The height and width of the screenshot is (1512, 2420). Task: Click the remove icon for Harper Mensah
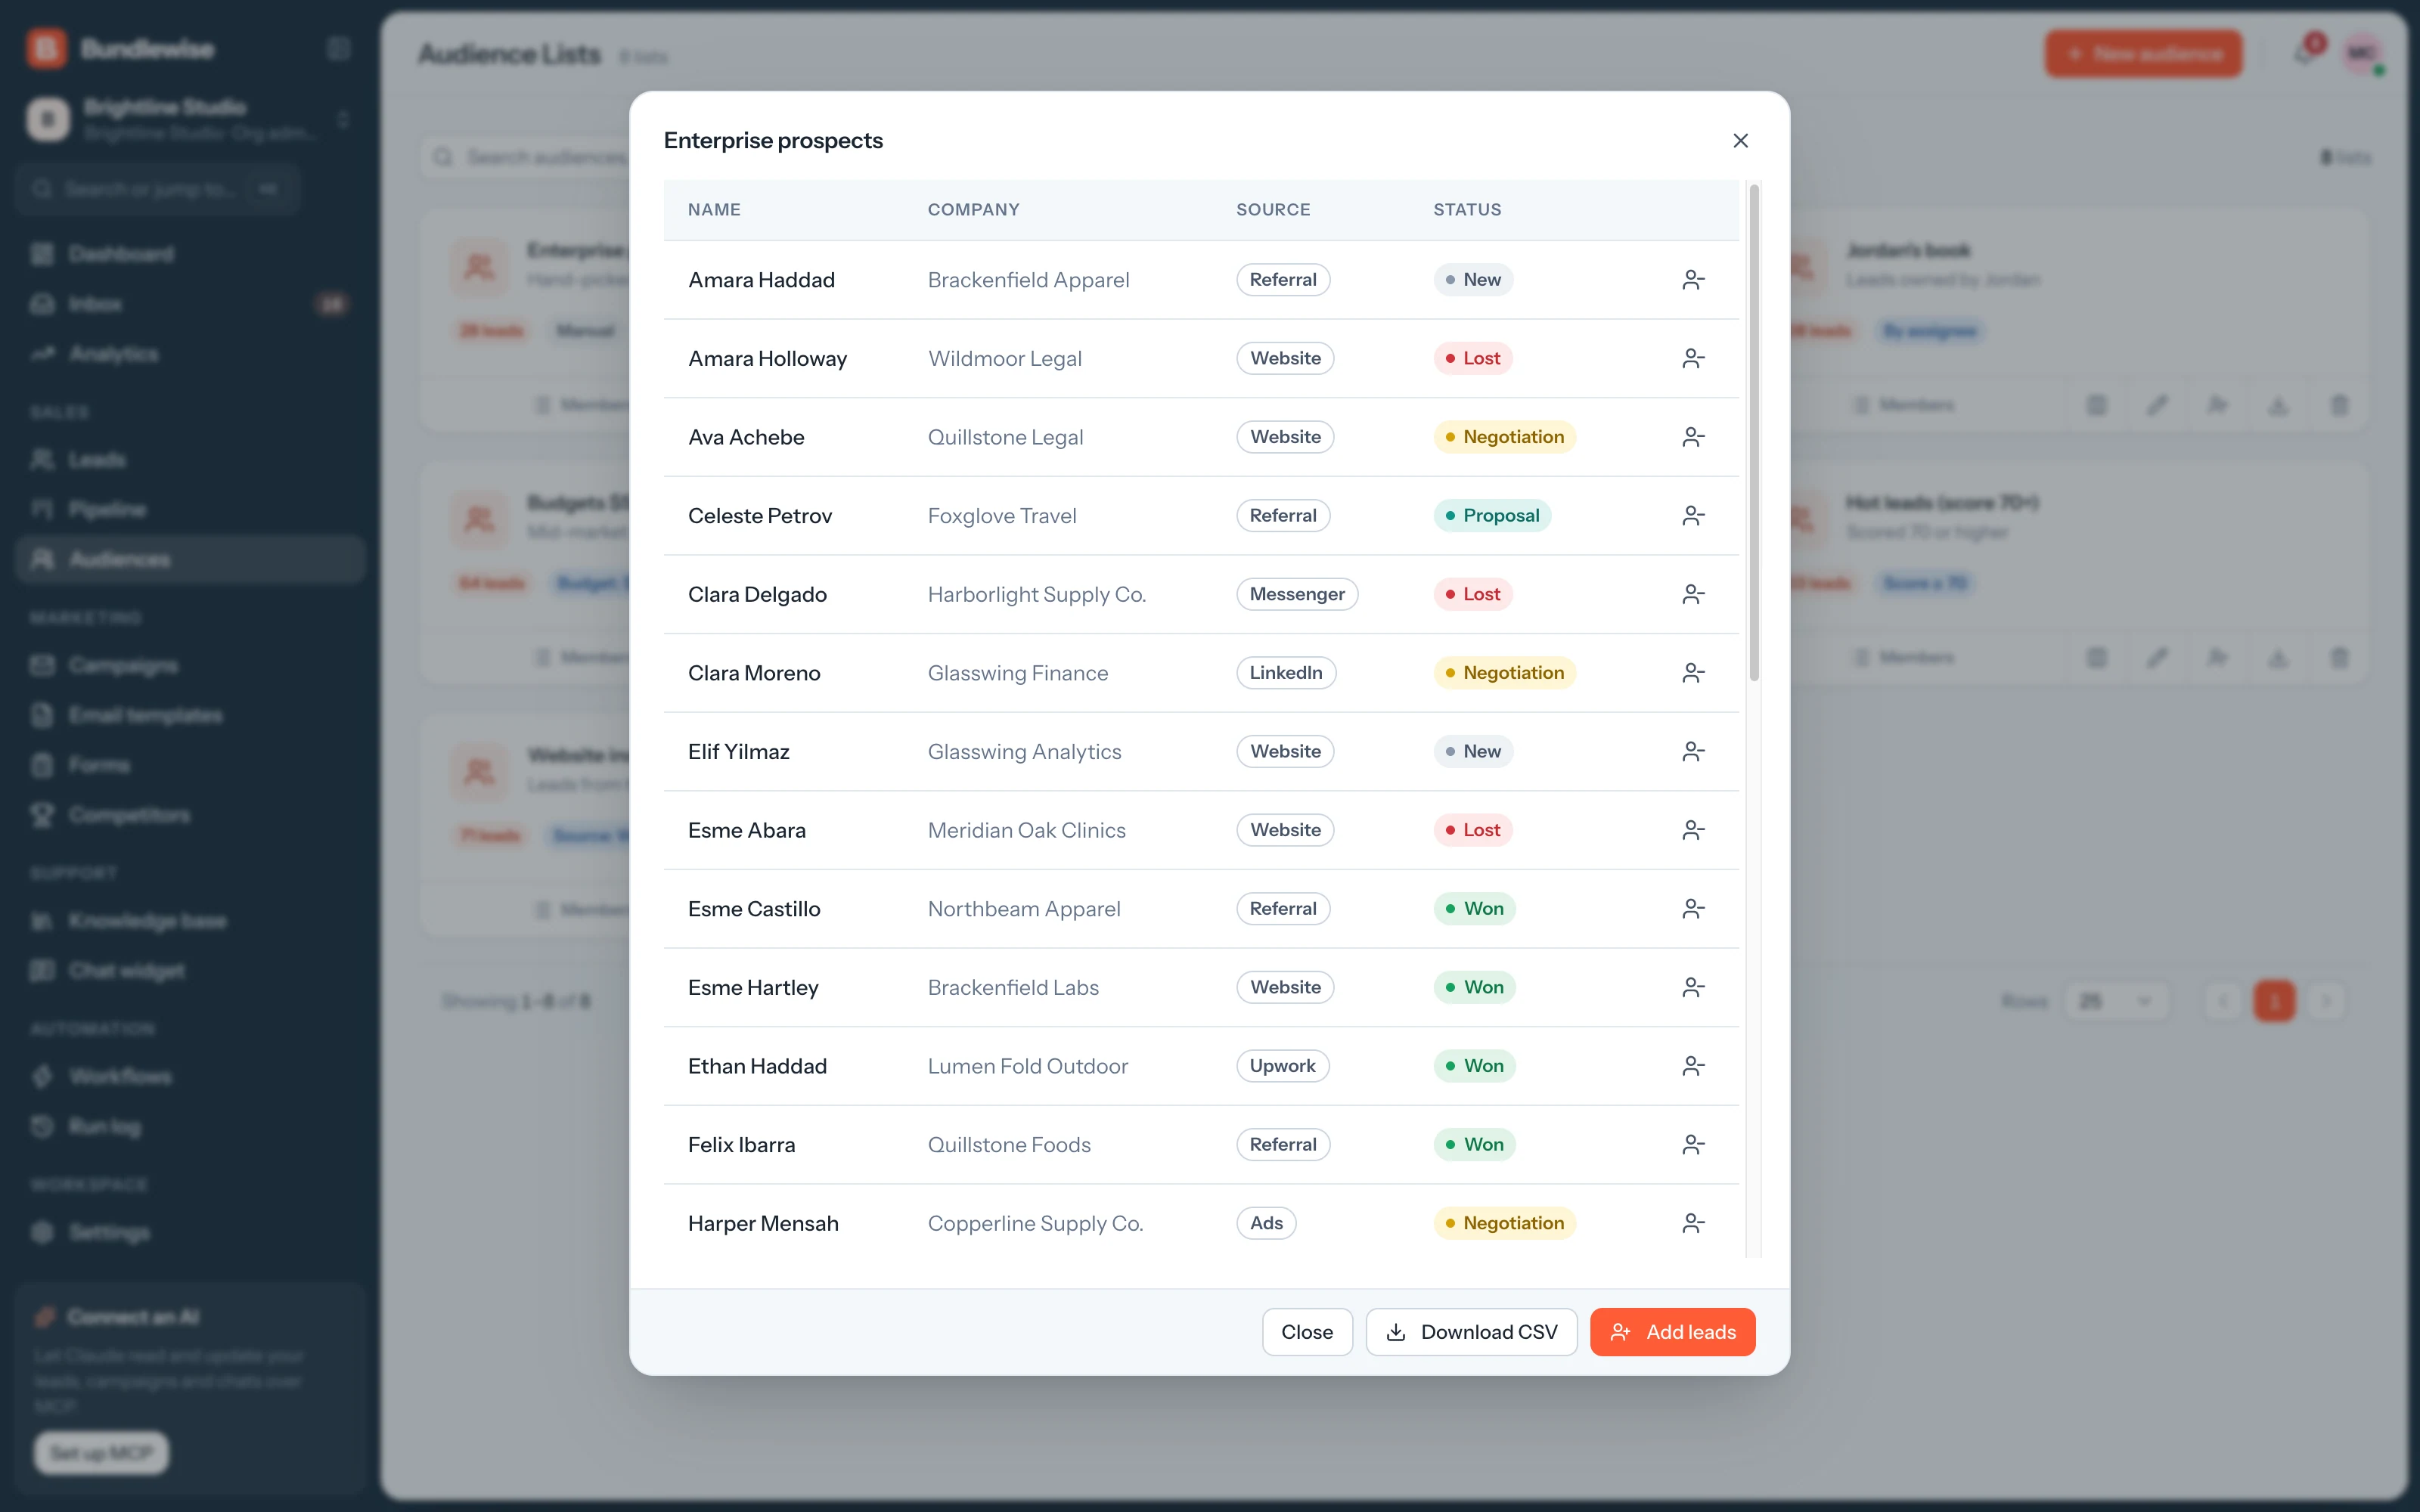pyautogui.click(x=1693, y=1223)
